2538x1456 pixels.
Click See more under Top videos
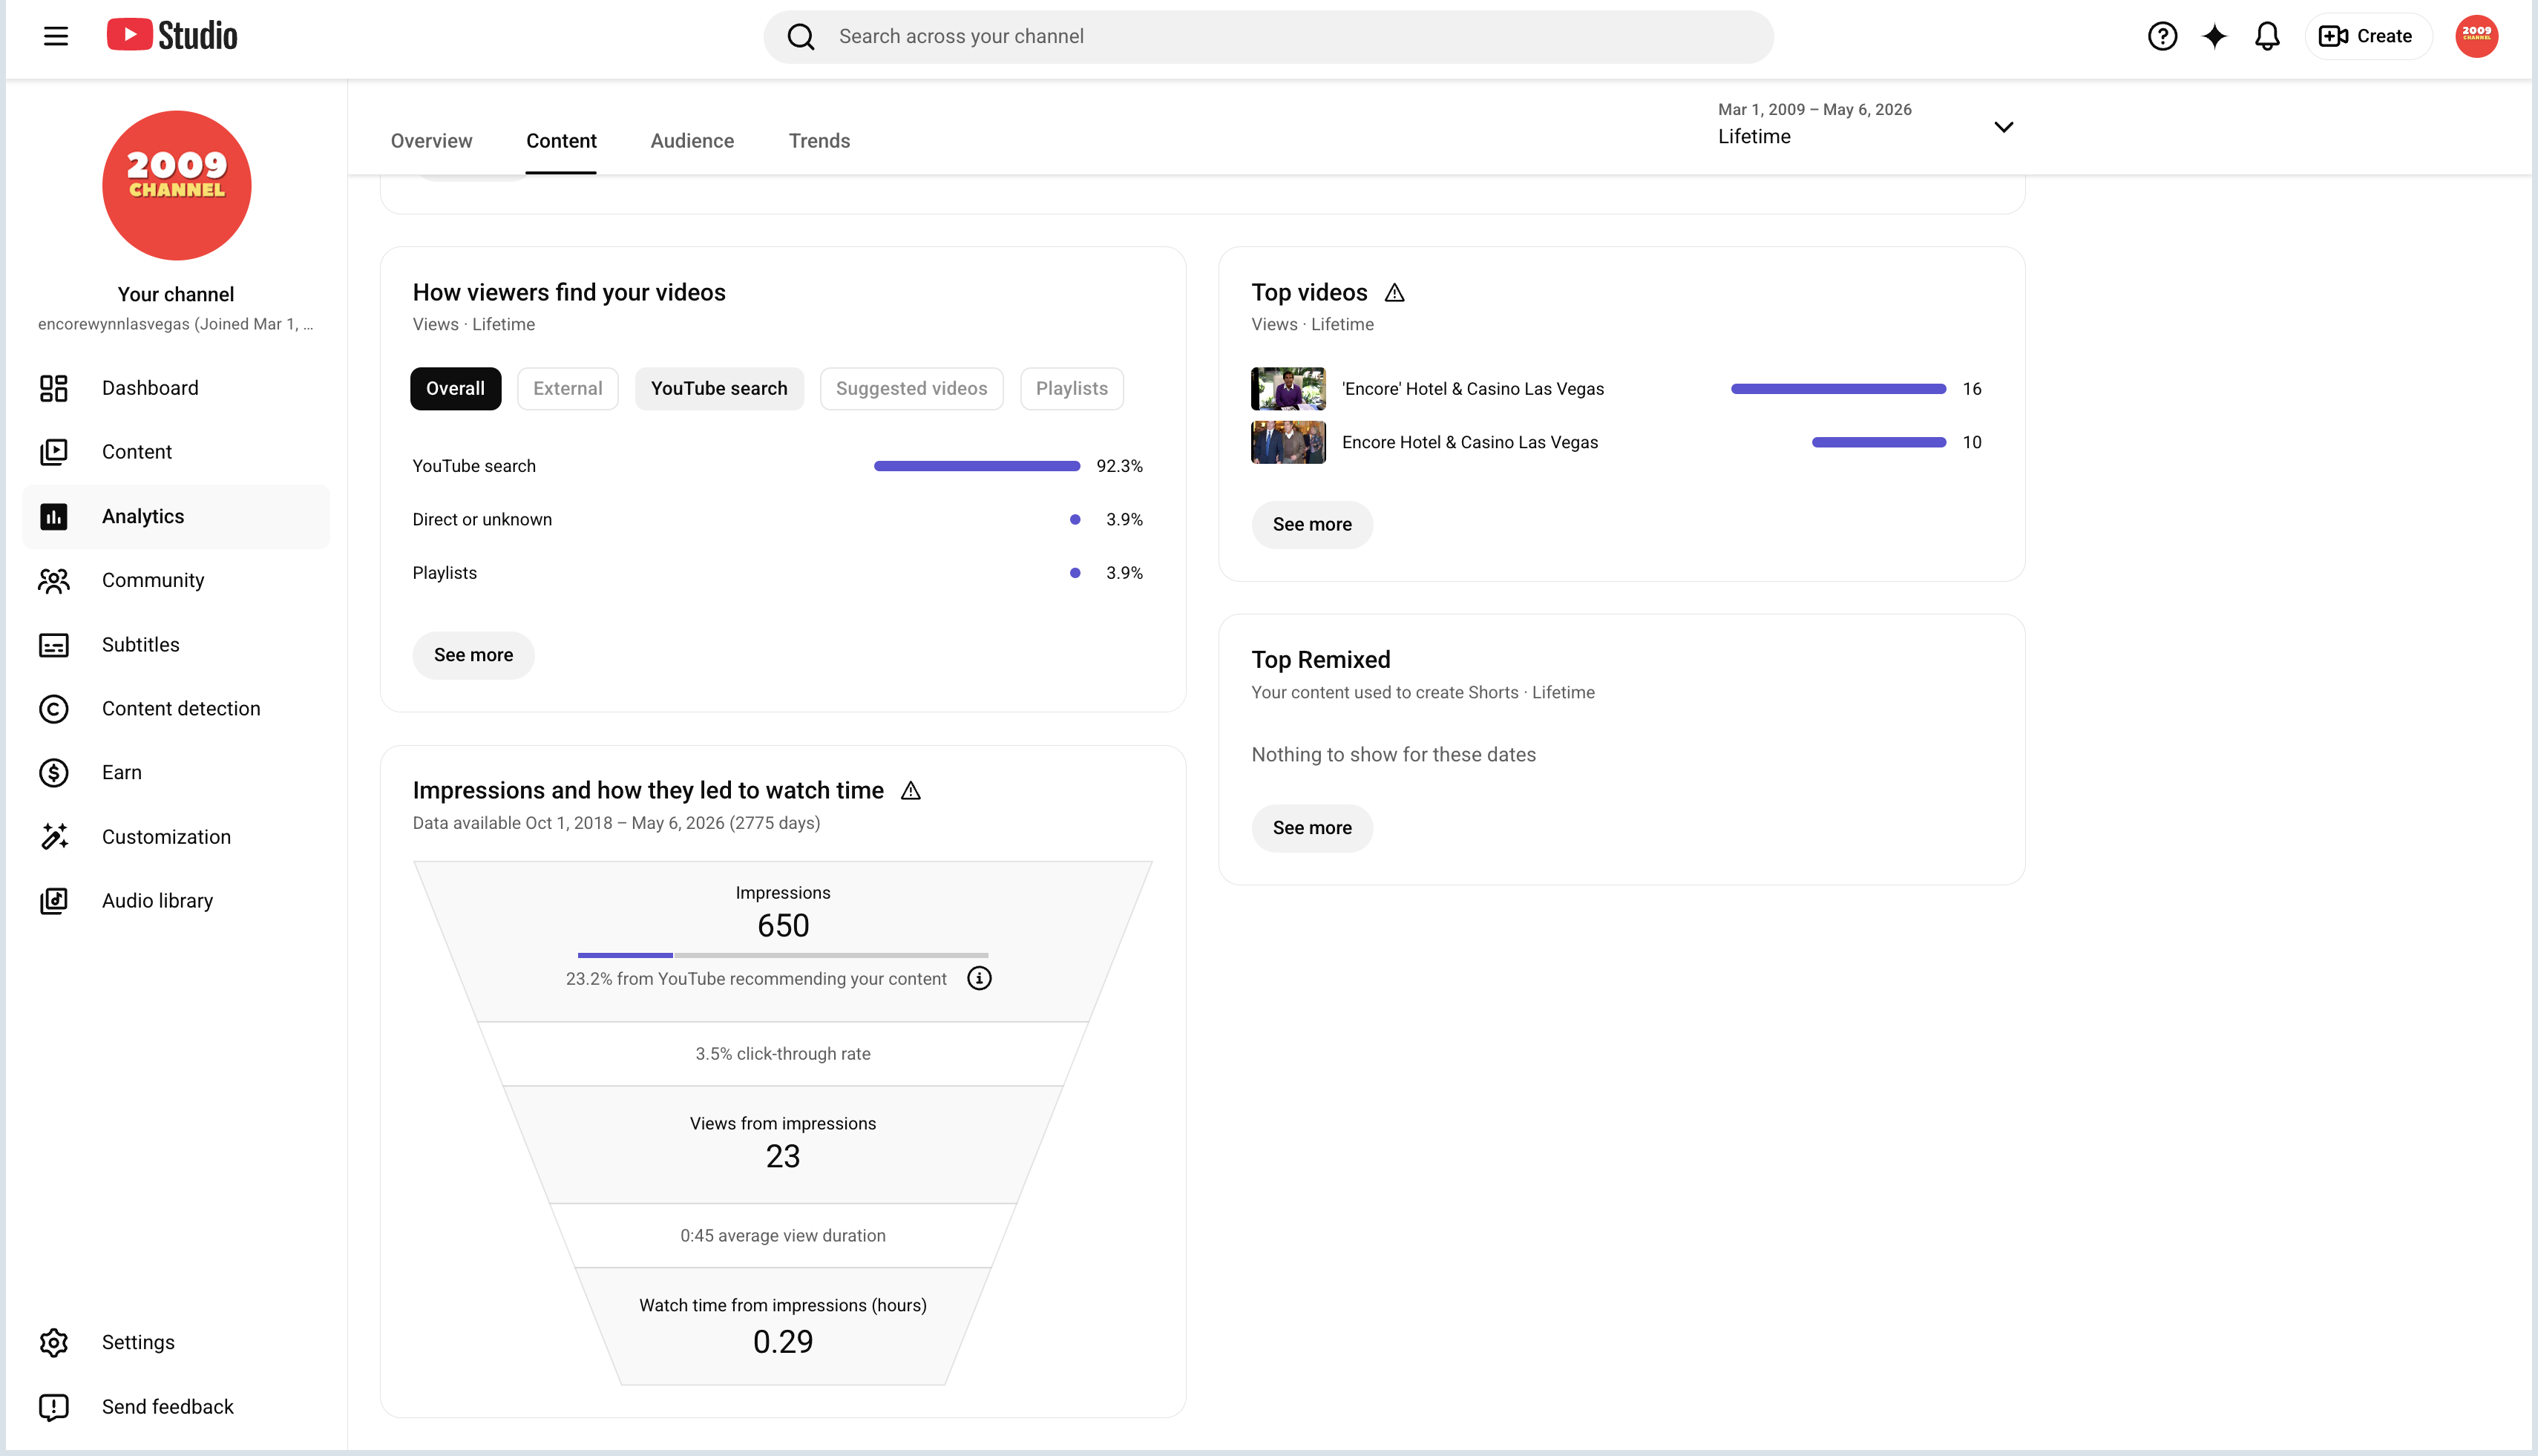(1312, 525)
